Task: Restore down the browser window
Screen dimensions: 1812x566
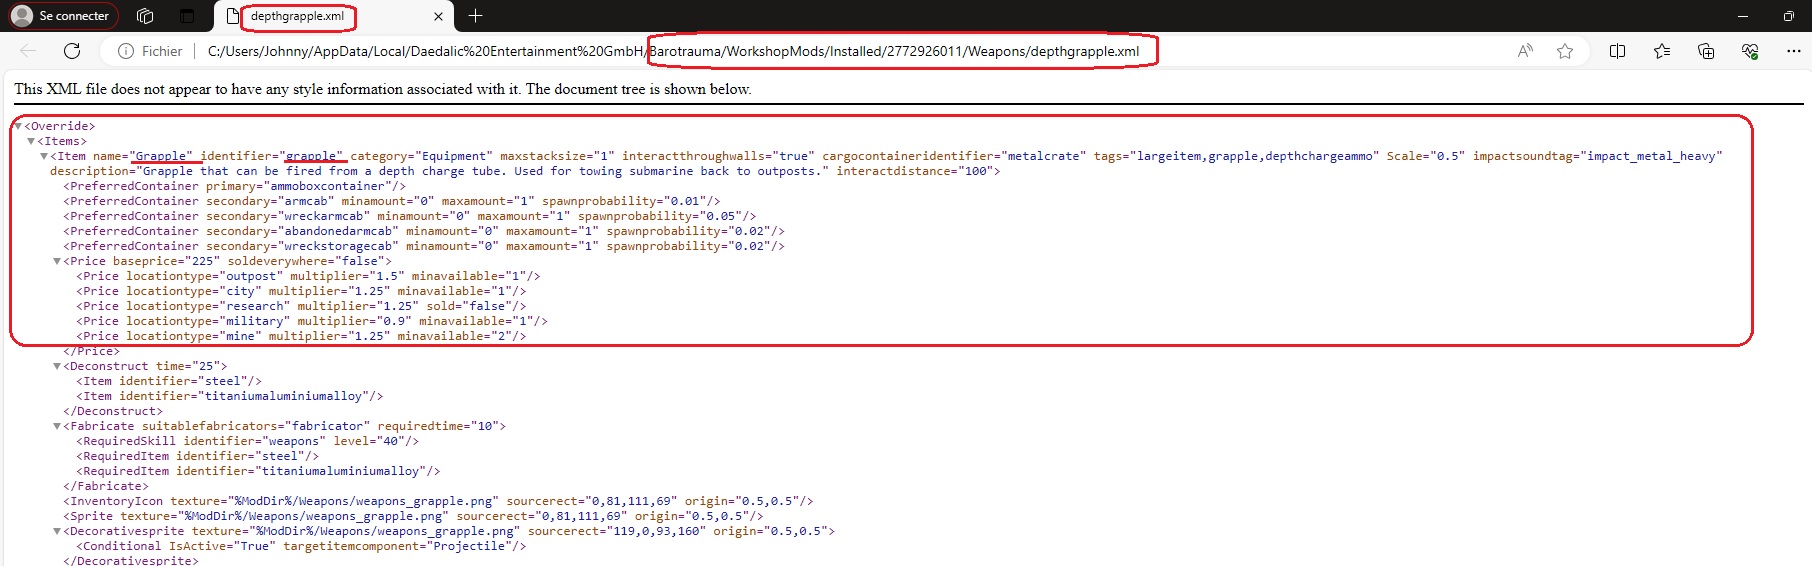Action: pyautogui.click(x=1788, y=16)
